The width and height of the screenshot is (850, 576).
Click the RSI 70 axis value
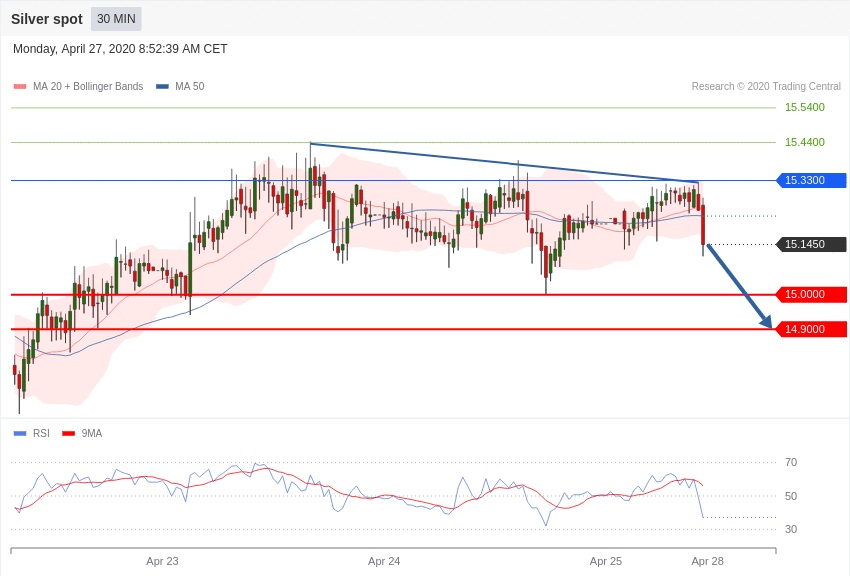(x=791, y=462)
